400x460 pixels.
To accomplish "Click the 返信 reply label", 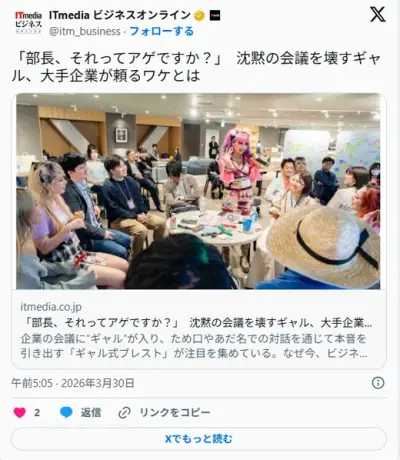I will [91, 413].
